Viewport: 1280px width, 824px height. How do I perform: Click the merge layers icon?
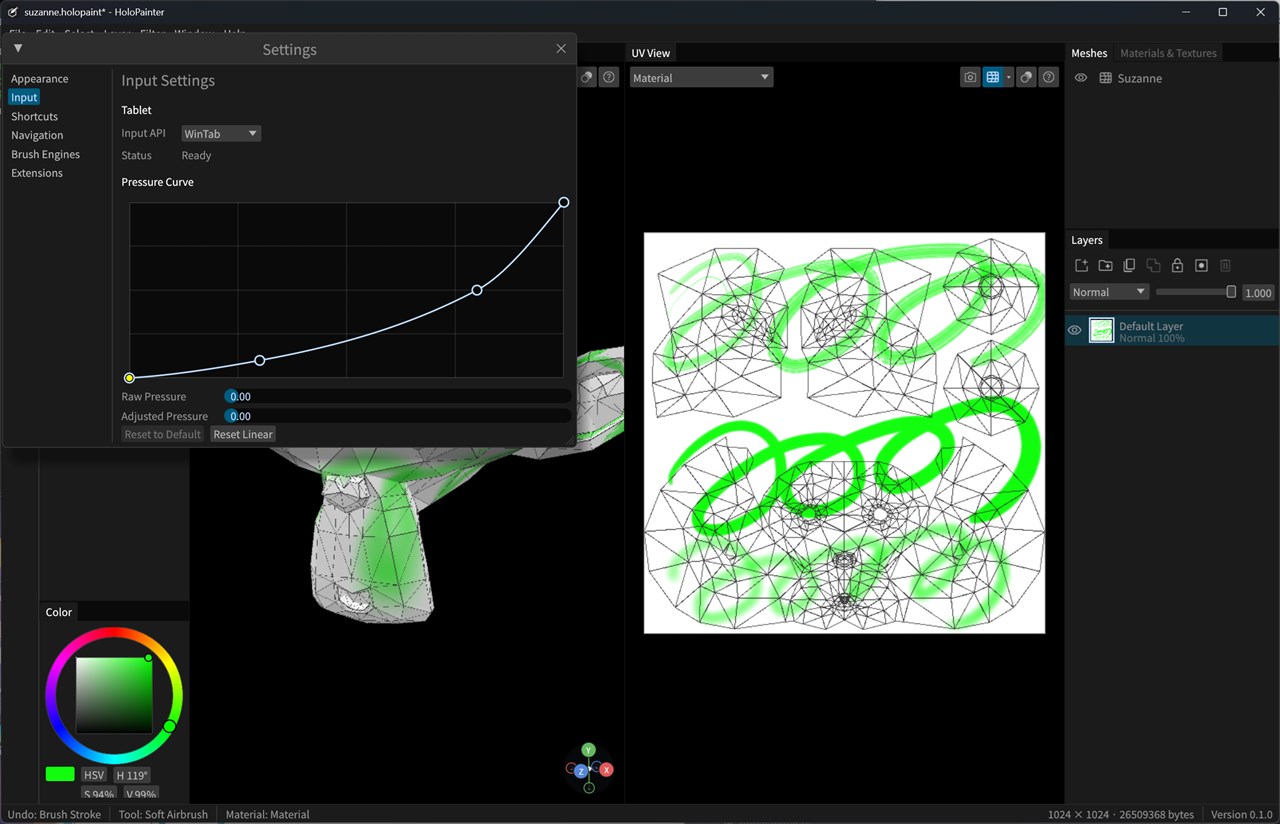(x=1153, y=265)
